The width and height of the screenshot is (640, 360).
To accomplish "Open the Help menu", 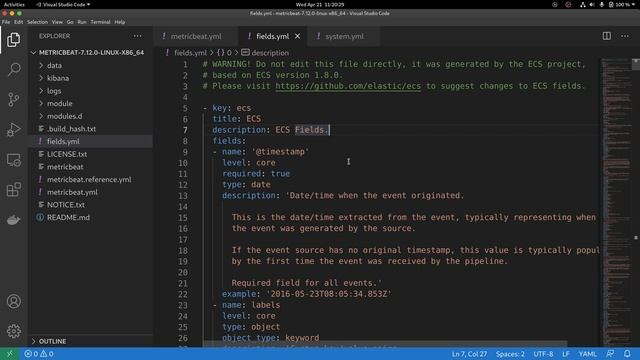I will coord(120,22).
